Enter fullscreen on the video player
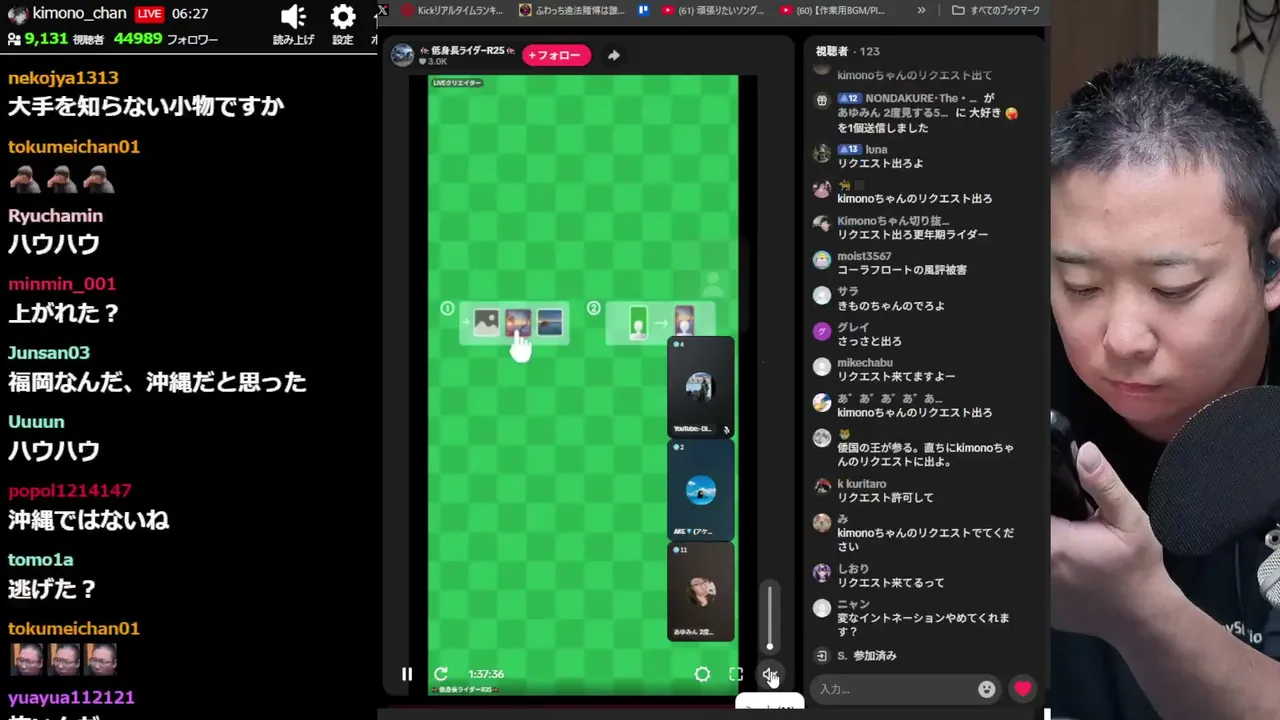1280x720 pixels. pos(736,674)
